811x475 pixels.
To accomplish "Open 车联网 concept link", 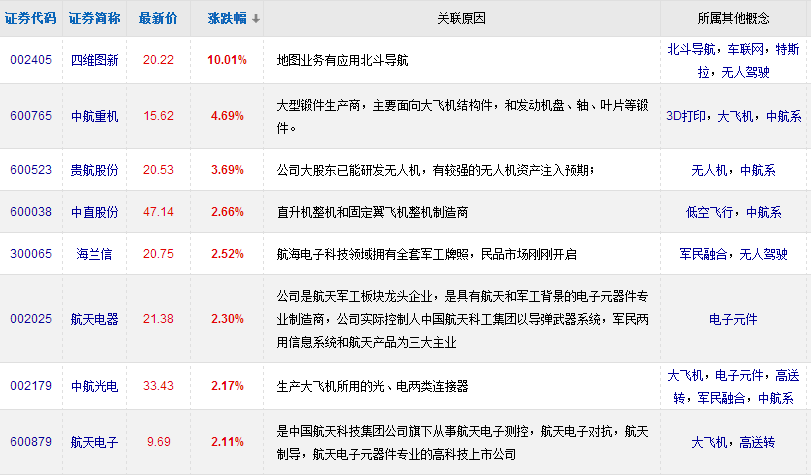I will point(745,49).
